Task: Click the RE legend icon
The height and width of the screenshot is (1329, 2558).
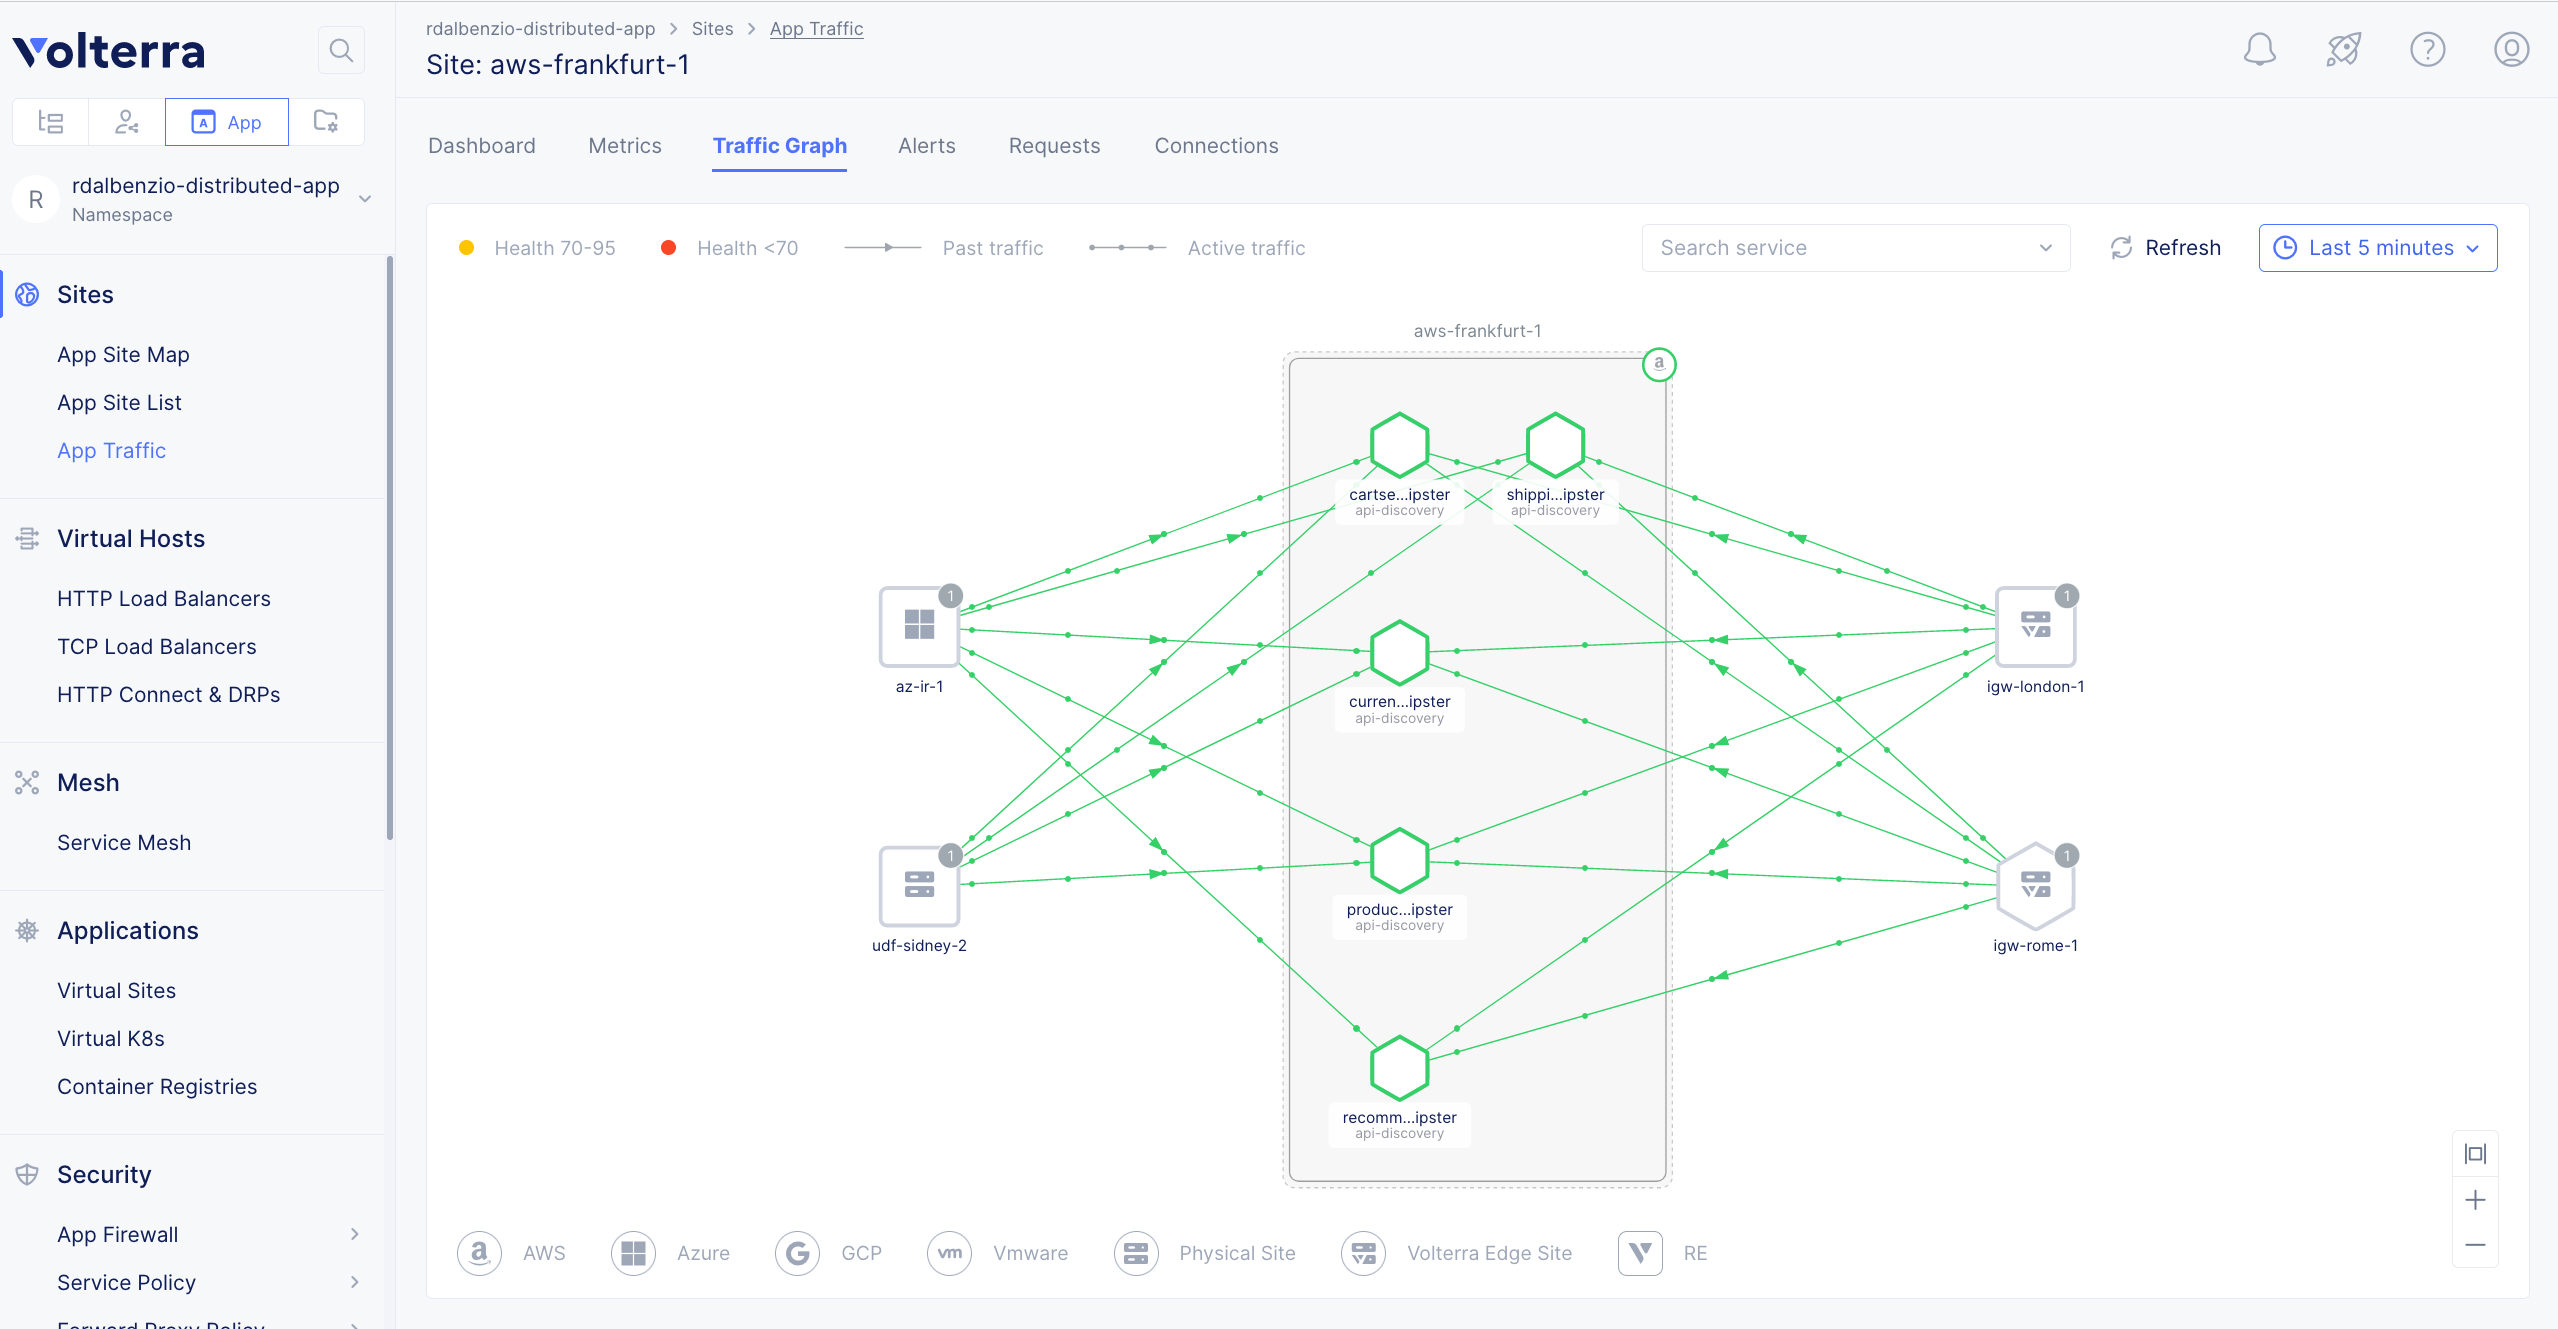Action: [1640, 1253]
